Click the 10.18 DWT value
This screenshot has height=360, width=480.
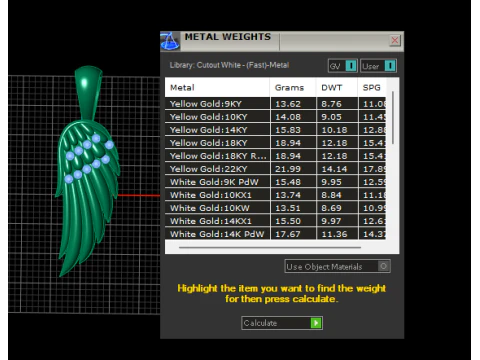(334, 130)
